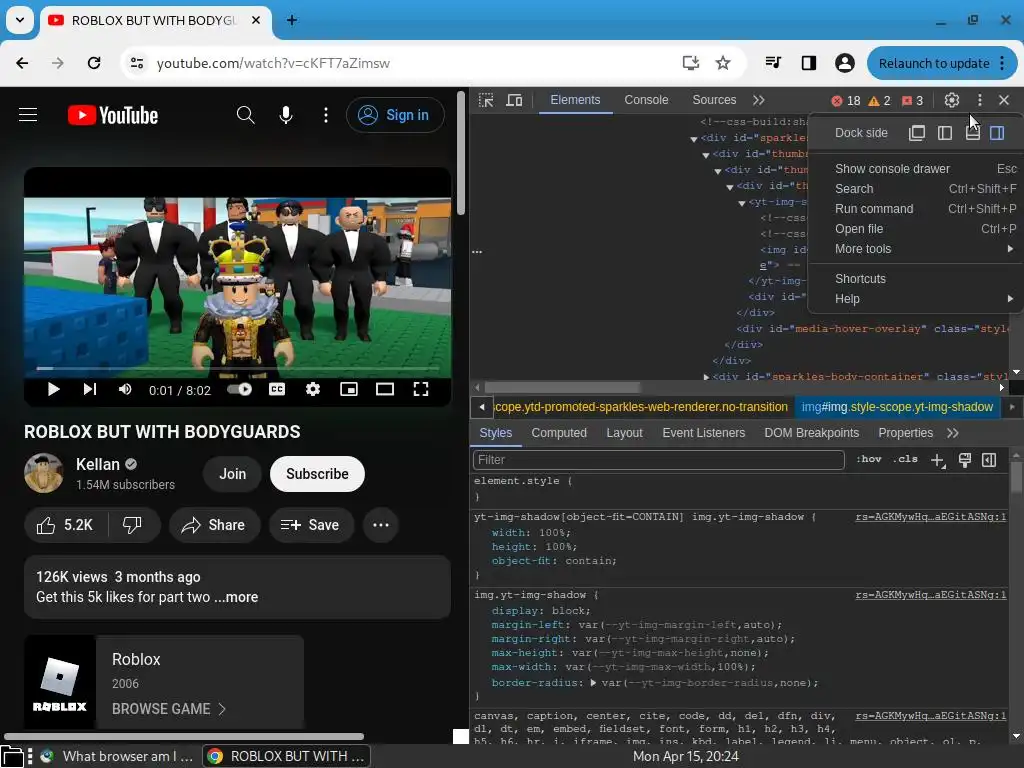Mute the video volume
The width and height of the screenshot is (1024, 768).
[x=125, y=390]
